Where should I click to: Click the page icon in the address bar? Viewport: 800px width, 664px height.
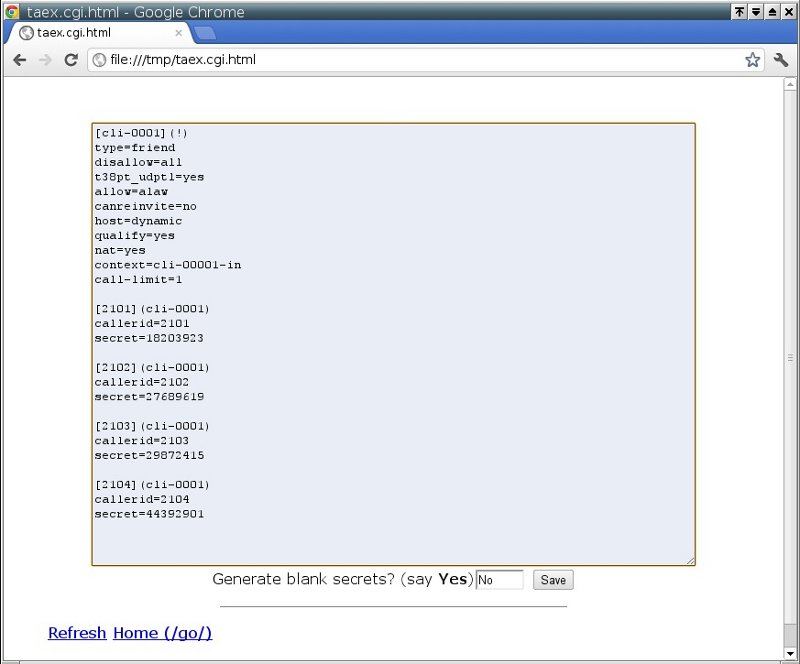(x=99, y=60)
